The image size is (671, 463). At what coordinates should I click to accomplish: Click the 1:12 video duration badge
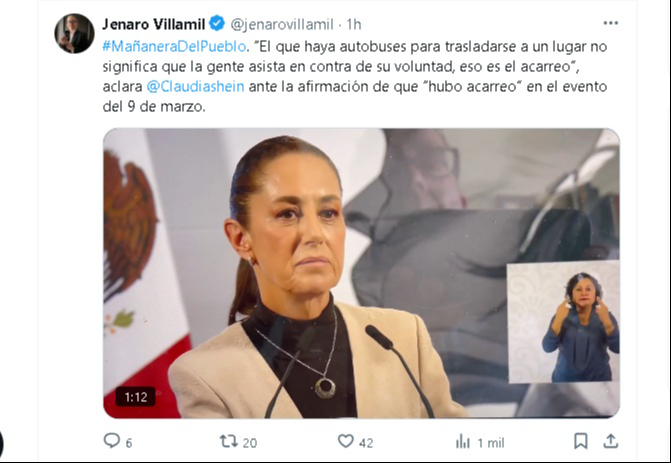pyautogui.click(x=136, y=397)
